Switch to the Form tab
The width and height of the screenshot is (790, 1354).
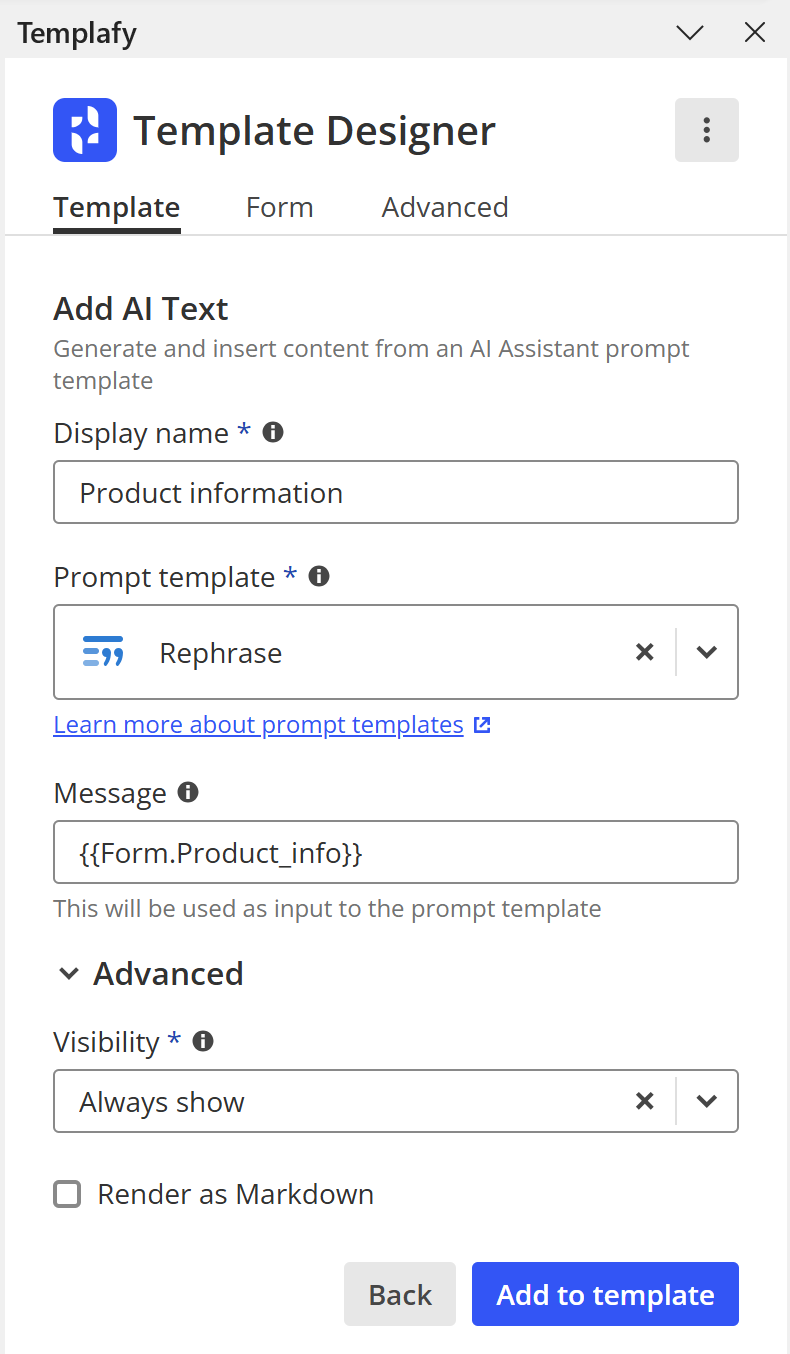click(x=280, y=207)
